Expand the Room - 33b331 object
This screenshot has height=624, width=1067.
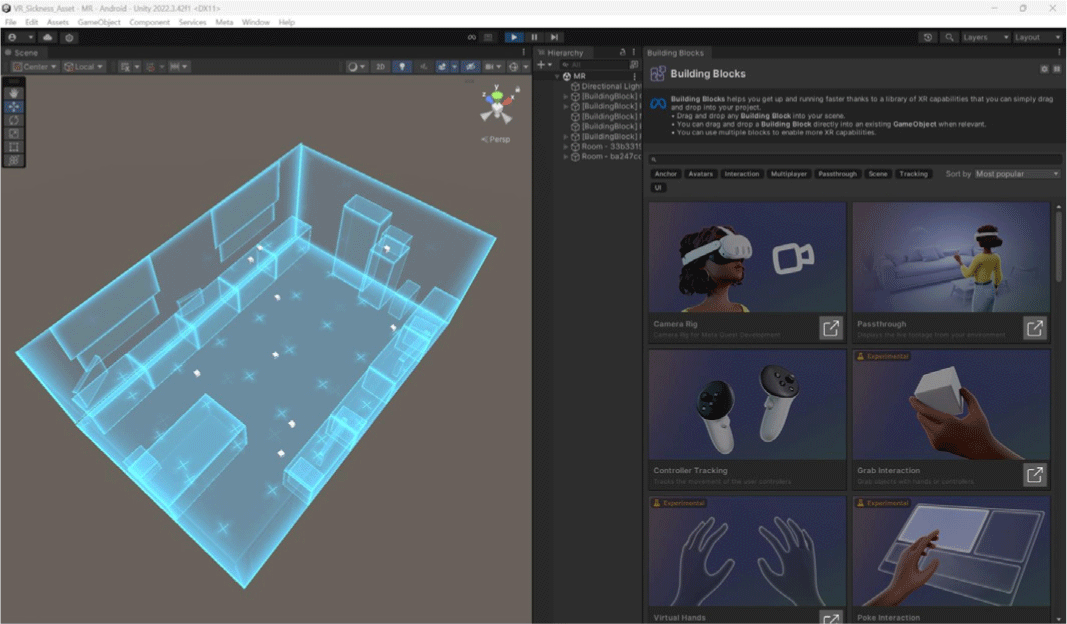(x=565, y=146)
